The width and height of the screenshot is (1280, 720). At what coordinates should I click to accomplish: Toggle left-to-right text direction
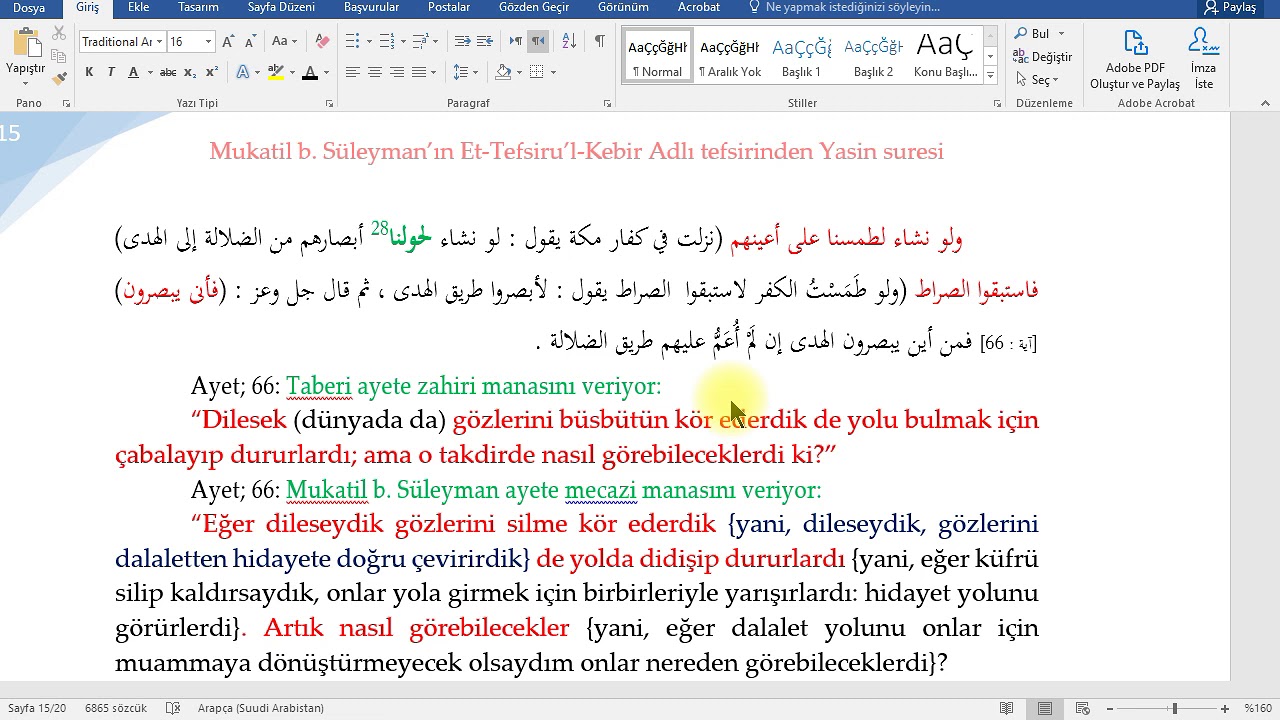516,42
